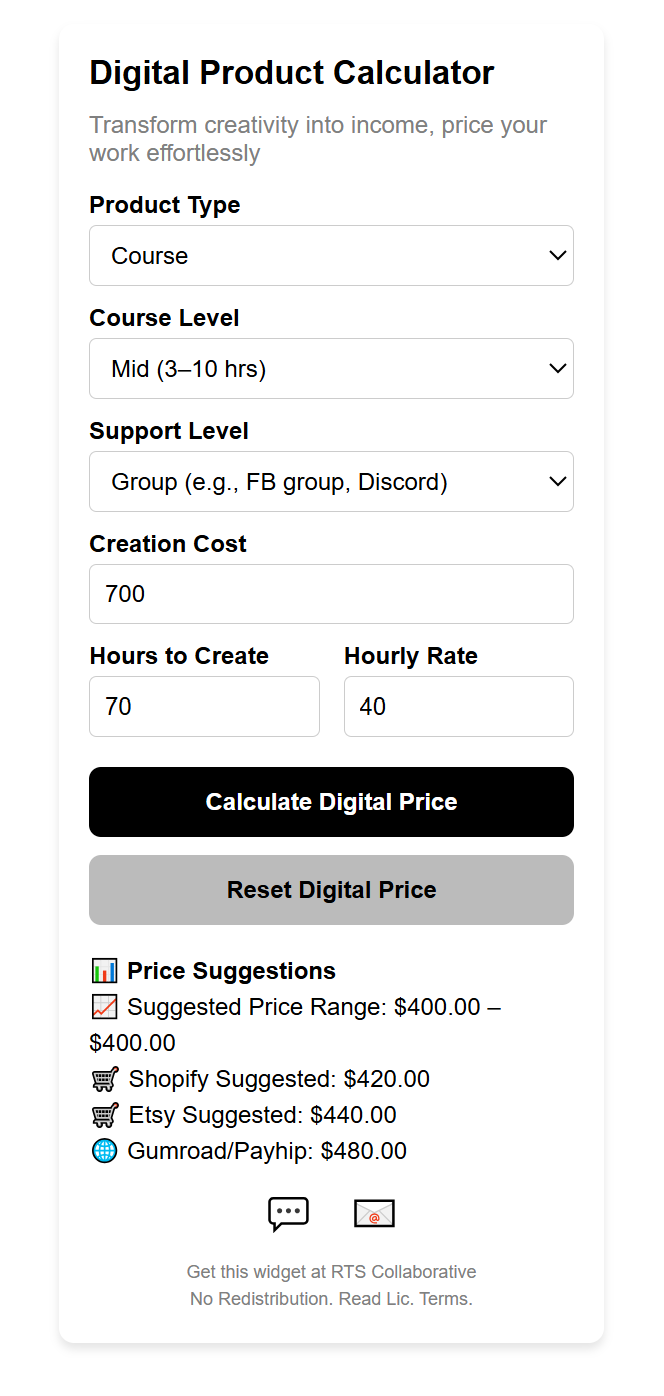Click the Hourly Rate field showing 40
The image size is (664, 1396).
point(458,706)
